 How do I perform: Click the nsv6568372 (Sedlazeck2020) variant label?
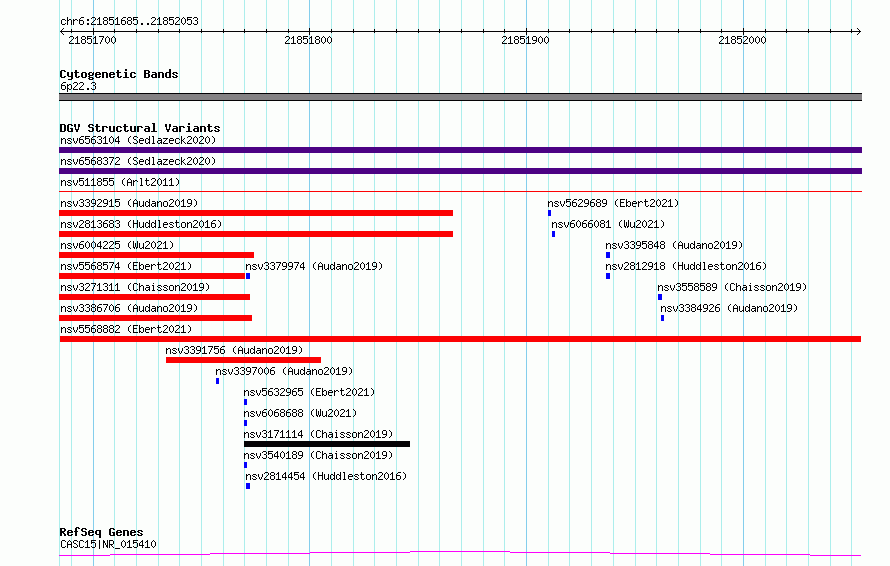[138, 161]
